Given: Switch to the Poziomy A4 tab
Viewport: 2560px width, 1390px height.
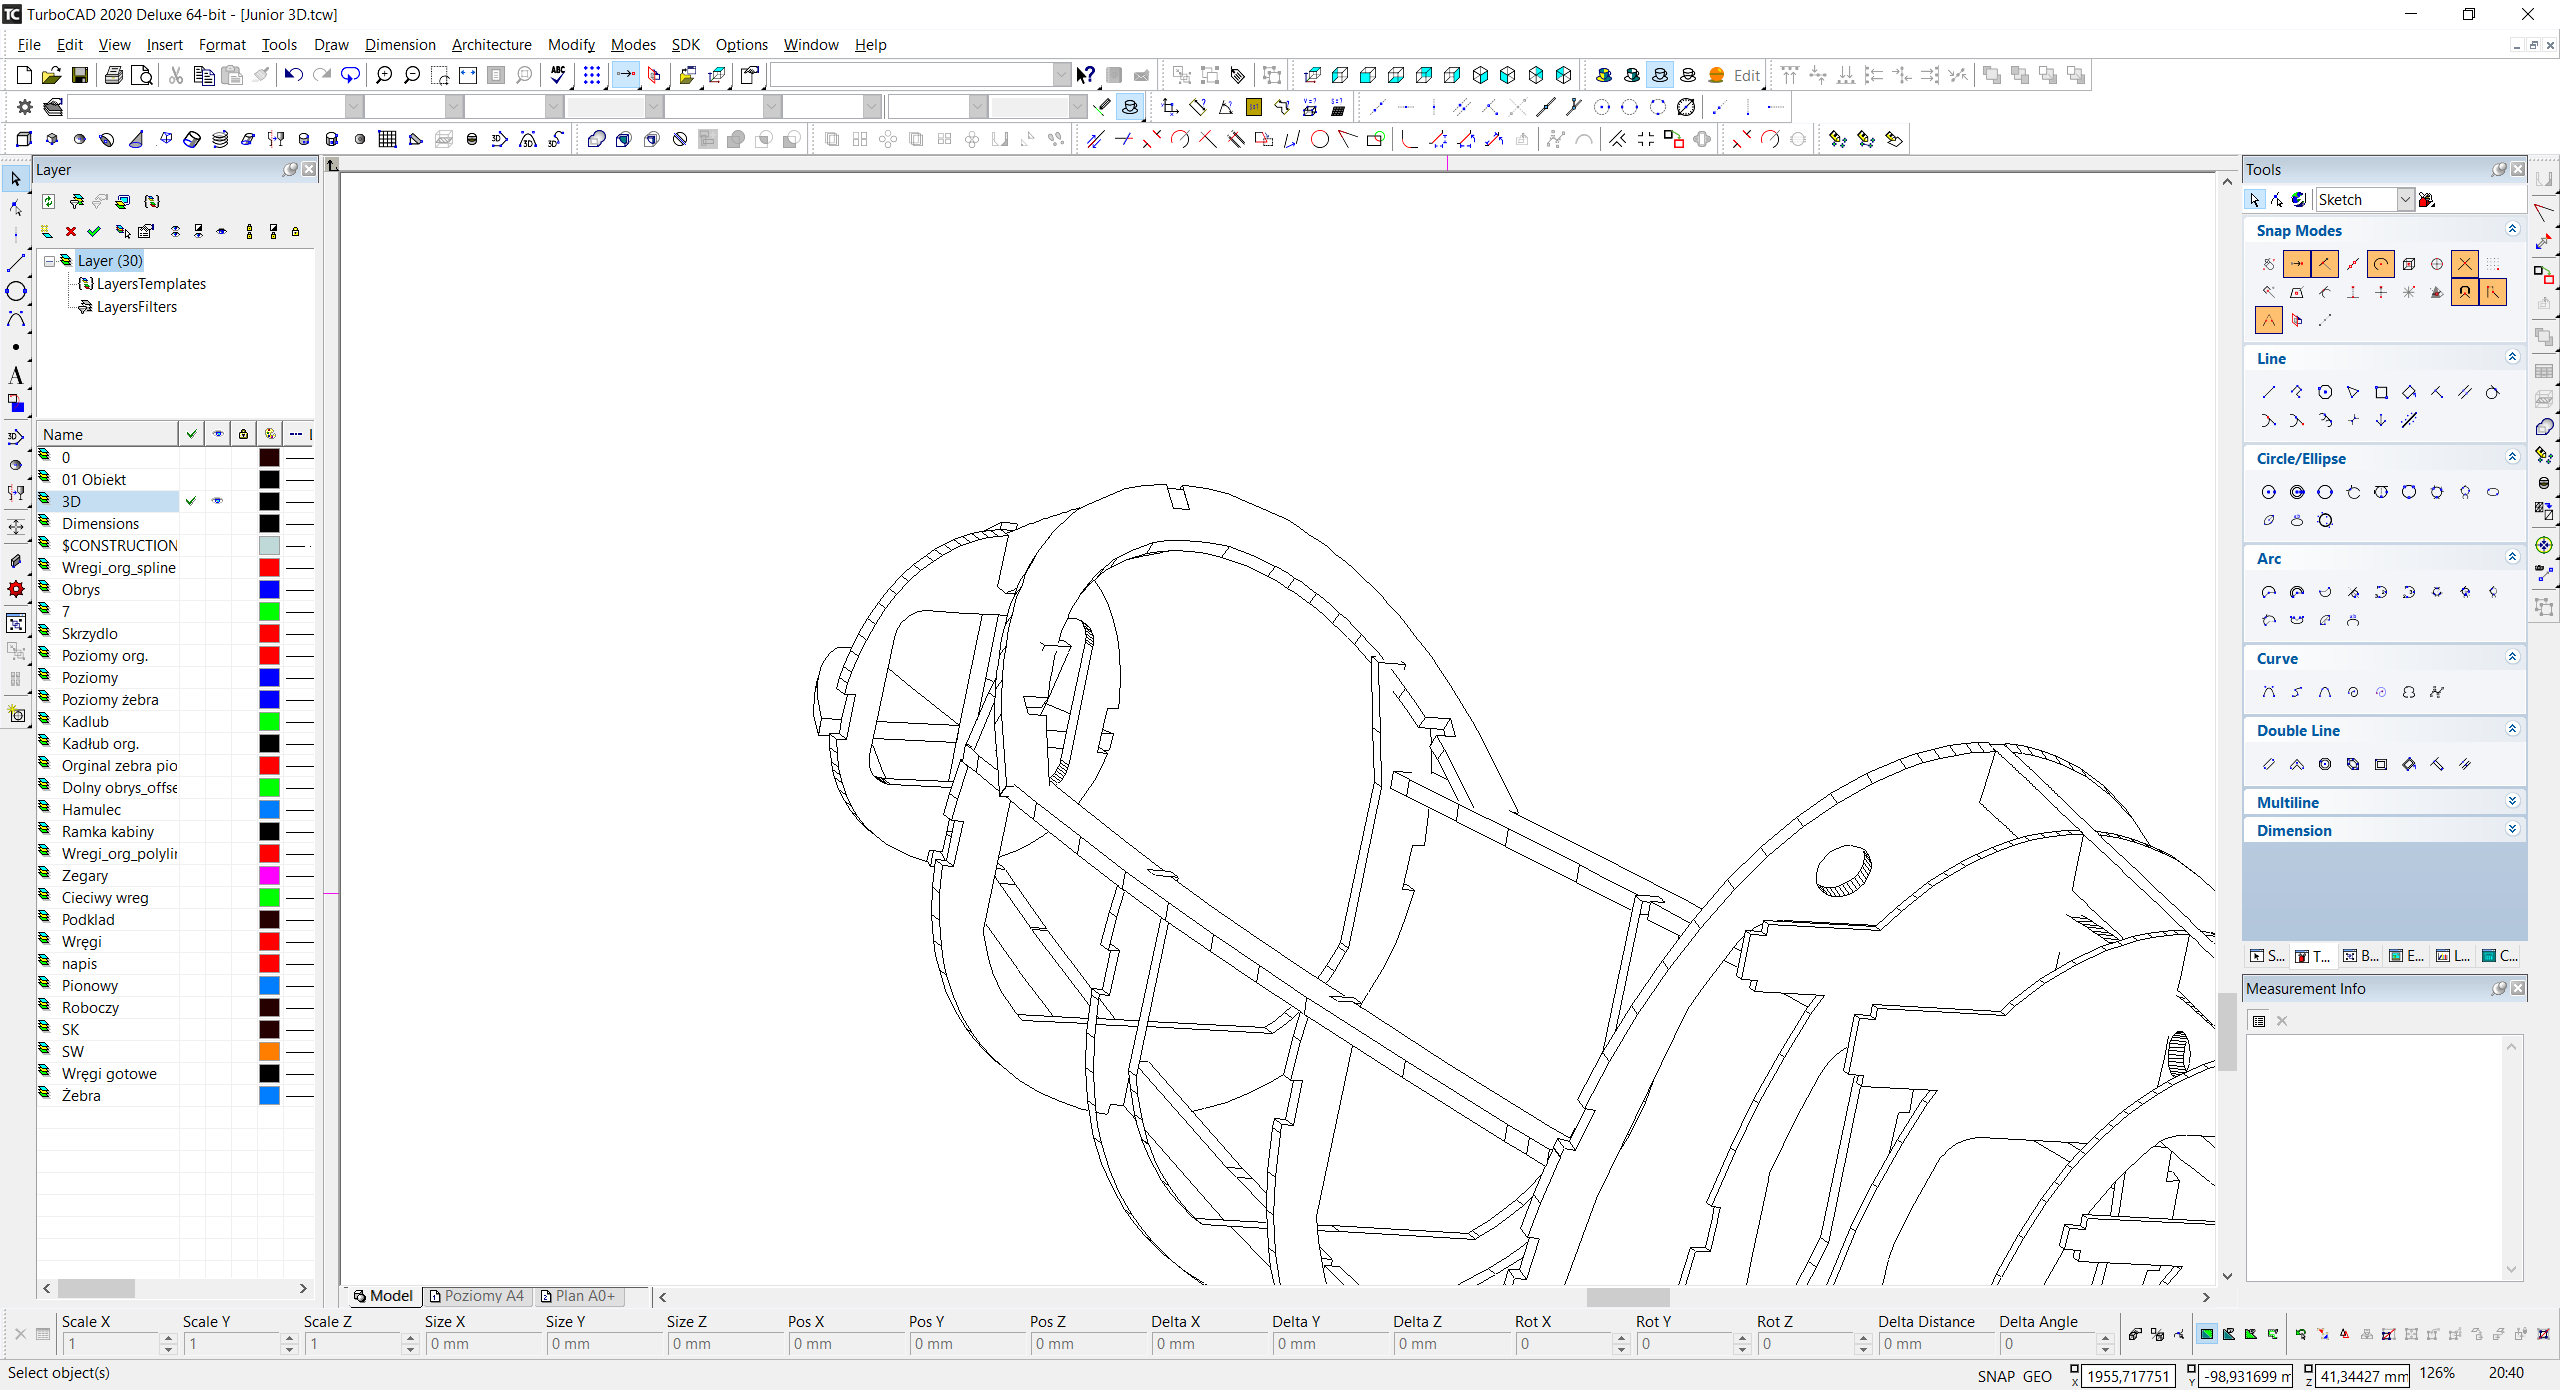Looking at the screenshot, I should pos(477,1296).
